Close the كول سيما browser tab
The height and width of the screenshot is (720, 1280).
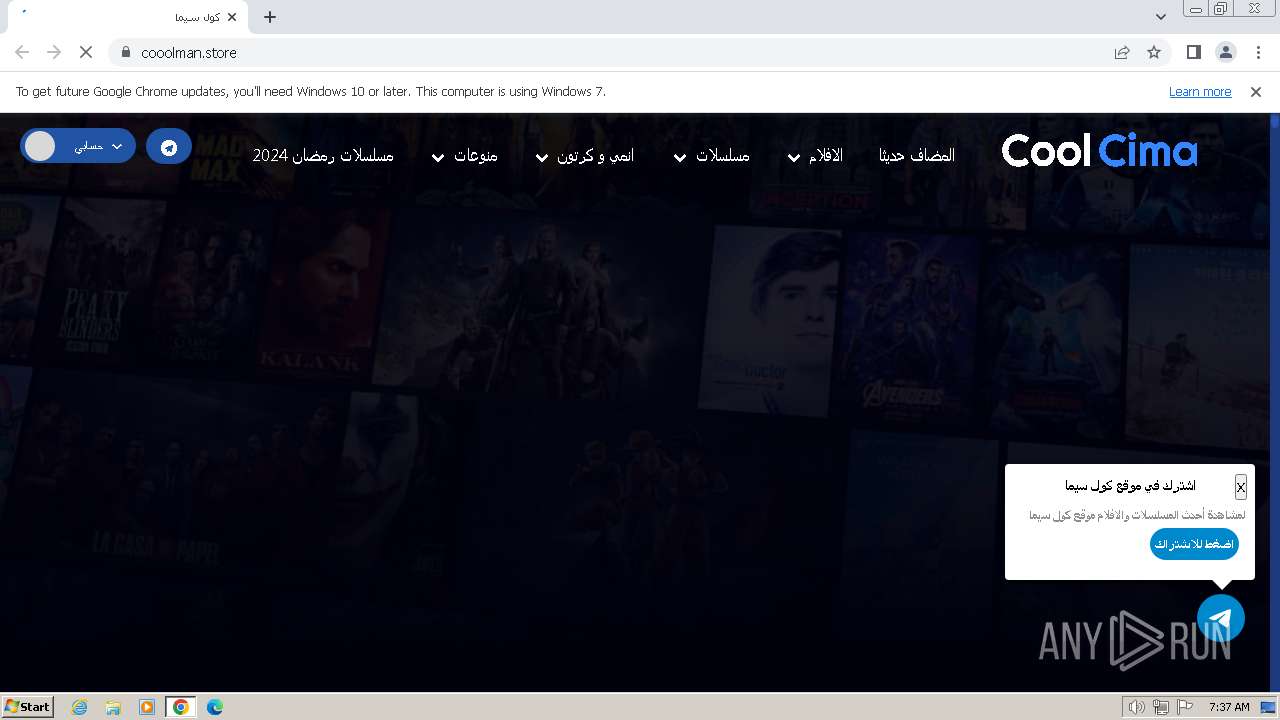[232, 17]
